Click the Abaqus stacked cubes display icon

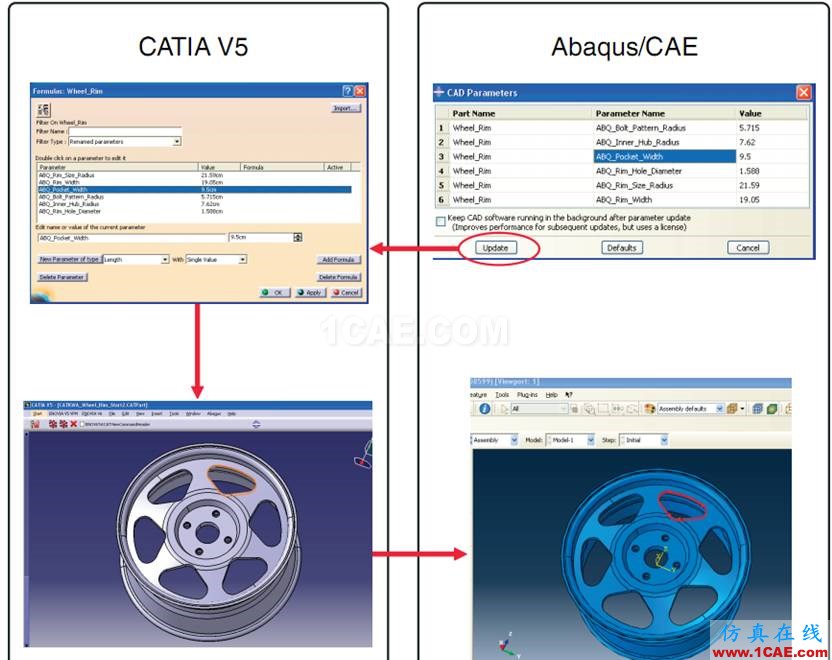732,409
